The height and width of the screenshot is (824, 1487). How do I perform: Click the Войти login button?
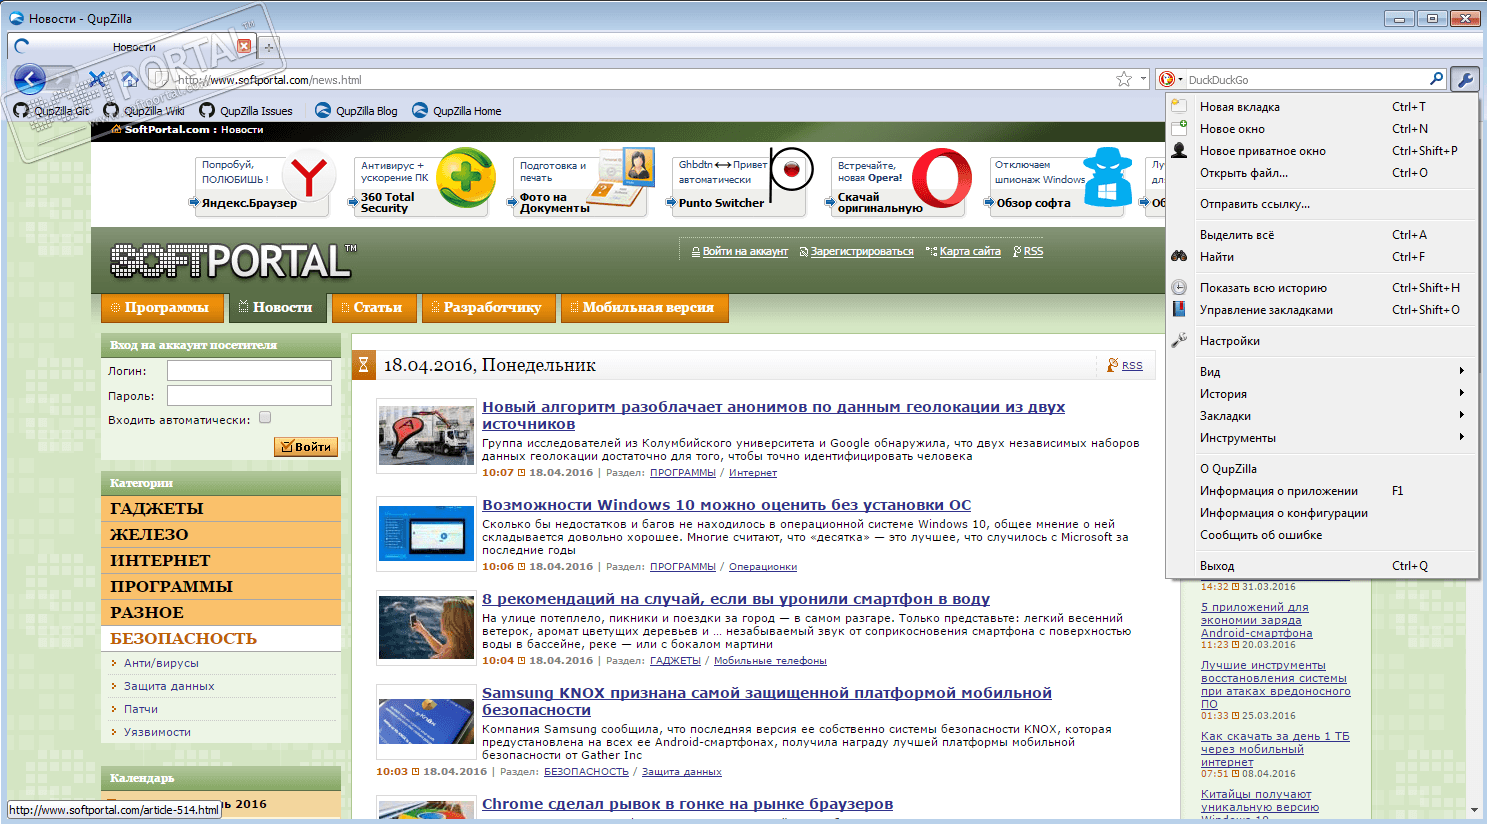[306, 447]
